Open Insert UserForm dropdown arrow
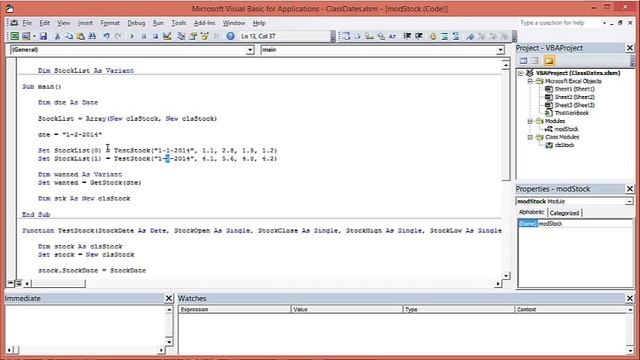 pos(34,36)
